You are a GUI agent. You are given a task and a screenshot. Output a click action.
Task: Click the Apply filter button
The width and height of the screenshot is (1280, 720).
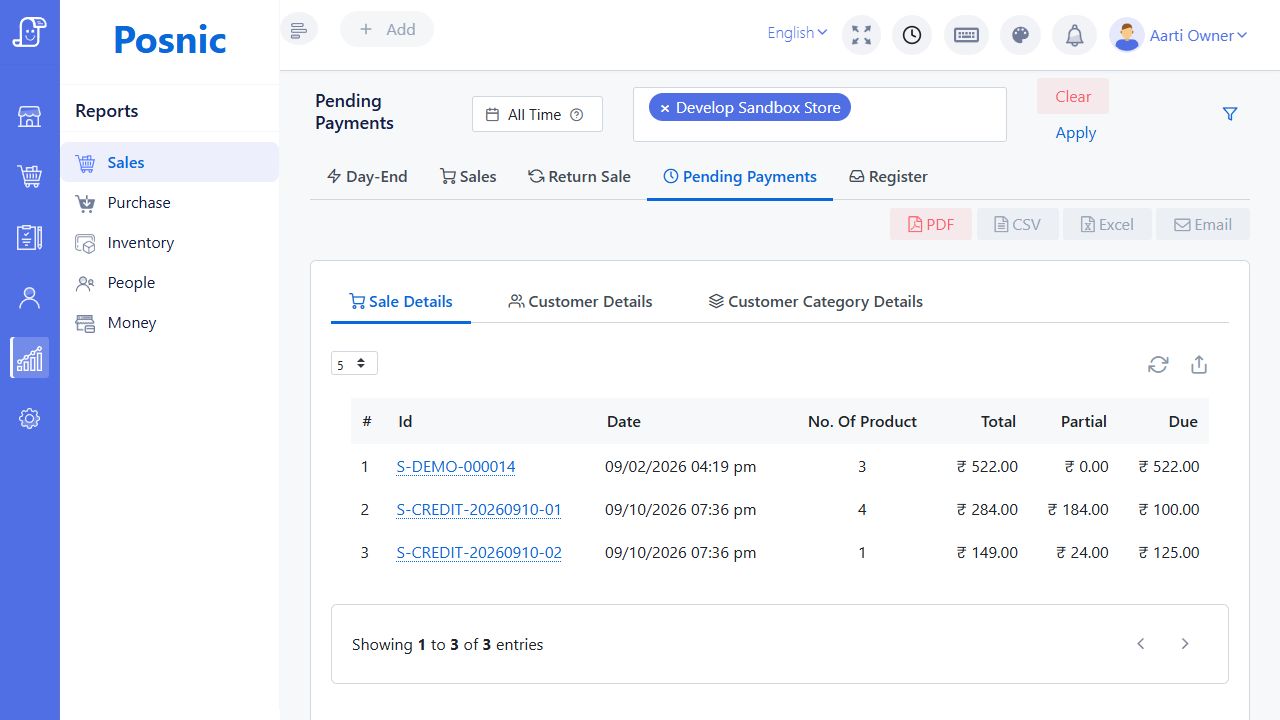1076,133
